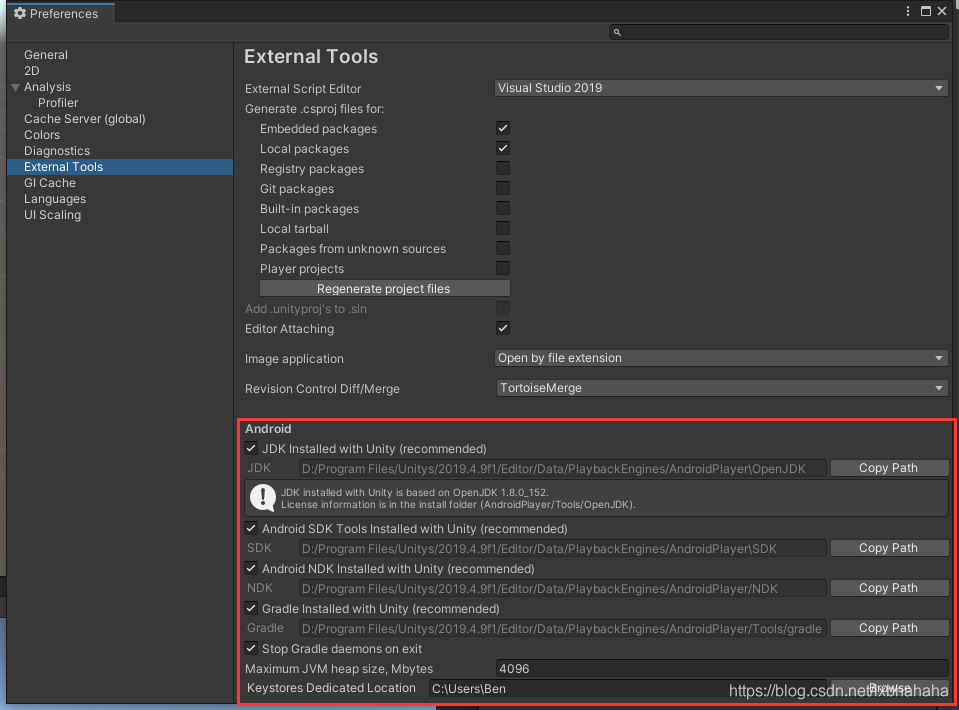This screenshot has height=710, width=959.
Task: Select Diagnostics preferences category
Action: click(x=57, y=150)
